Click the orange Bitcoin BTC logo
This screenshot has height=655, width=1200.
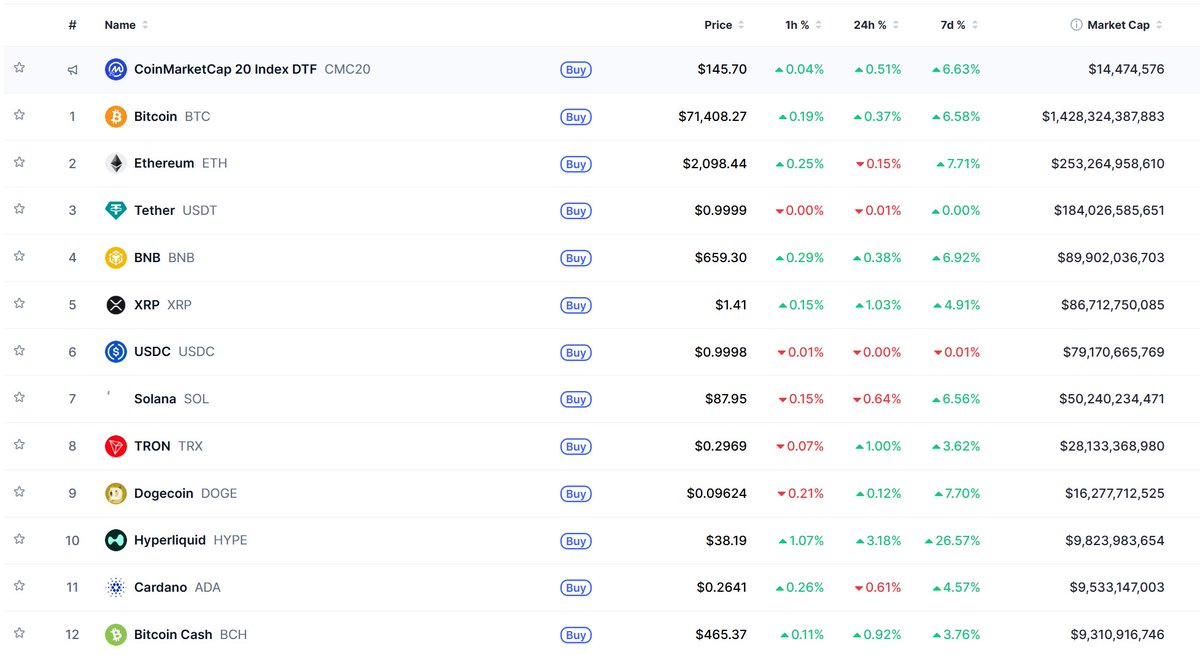[x=116, y=117]
